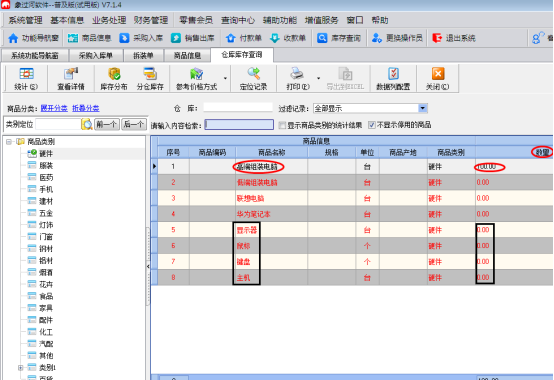Open 销售出库 toolbar shortcut

193,38
